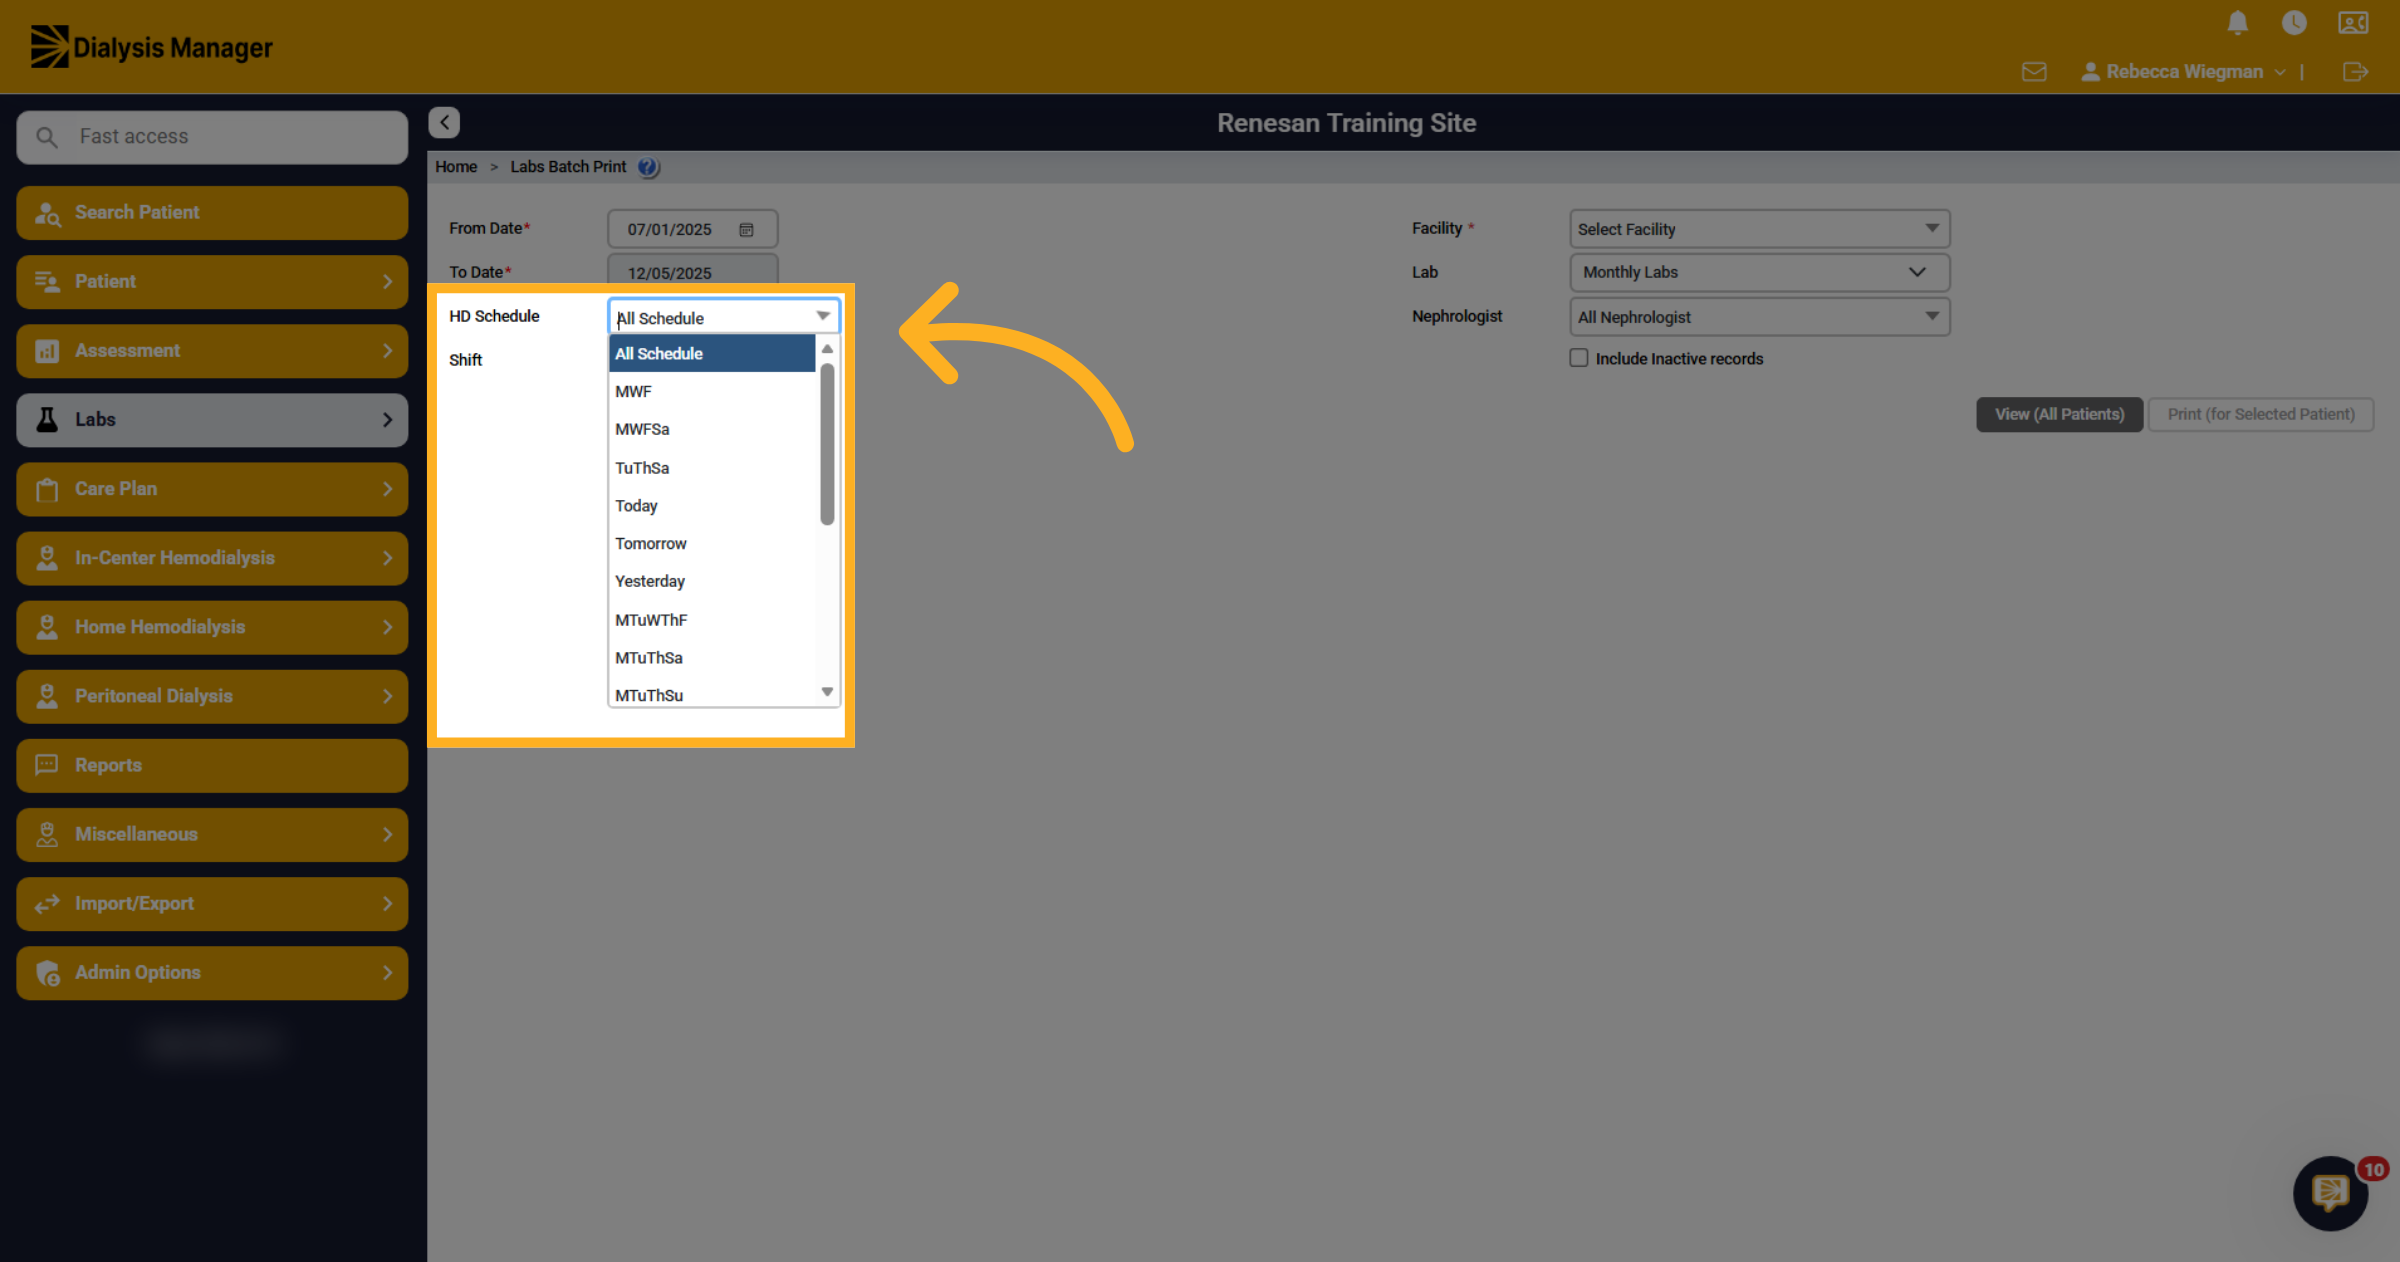The height and width of the screenshot is (1262, 2400).
Task: Open the All Nephrologist dropdown
Action: click(1760, 317)
